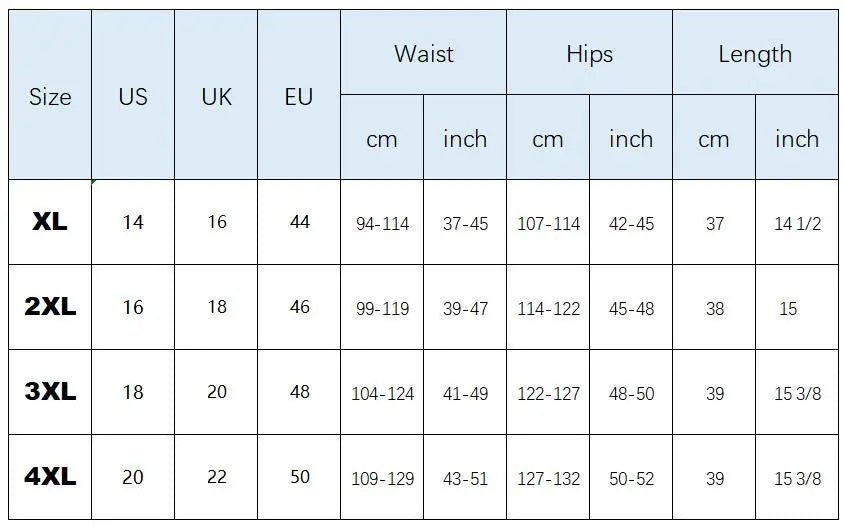The image size is (844, 530).
Task: Click the EU column header
Action: coord(299,95)
